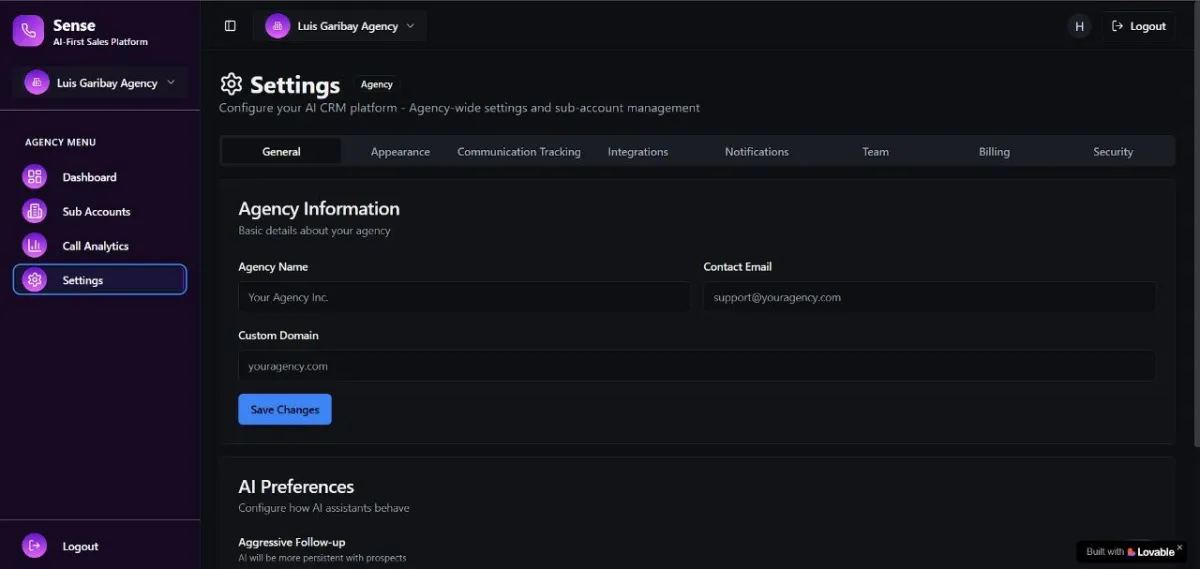Switch to the Appearance tab

[400, 152]
